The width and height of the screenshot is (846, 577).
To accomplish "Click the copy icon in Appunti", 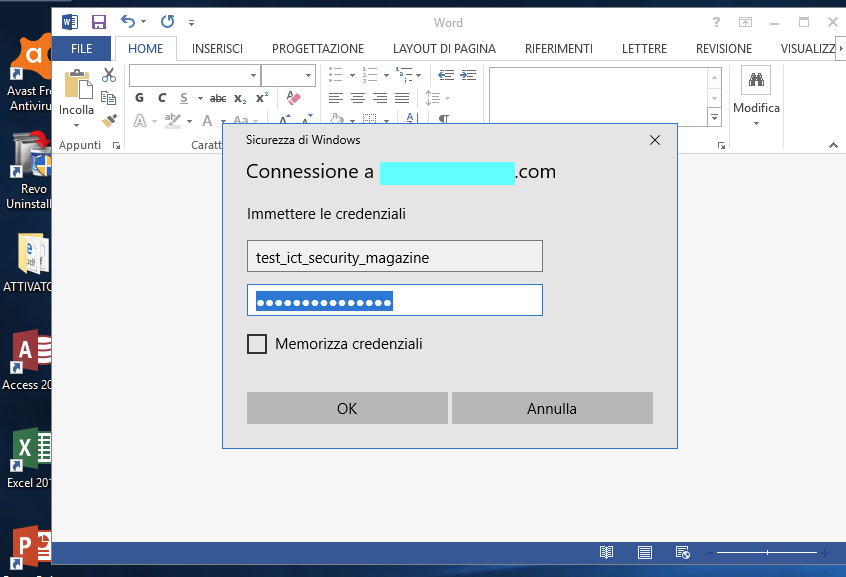I will pyautogui.click(x=109, y=98).
